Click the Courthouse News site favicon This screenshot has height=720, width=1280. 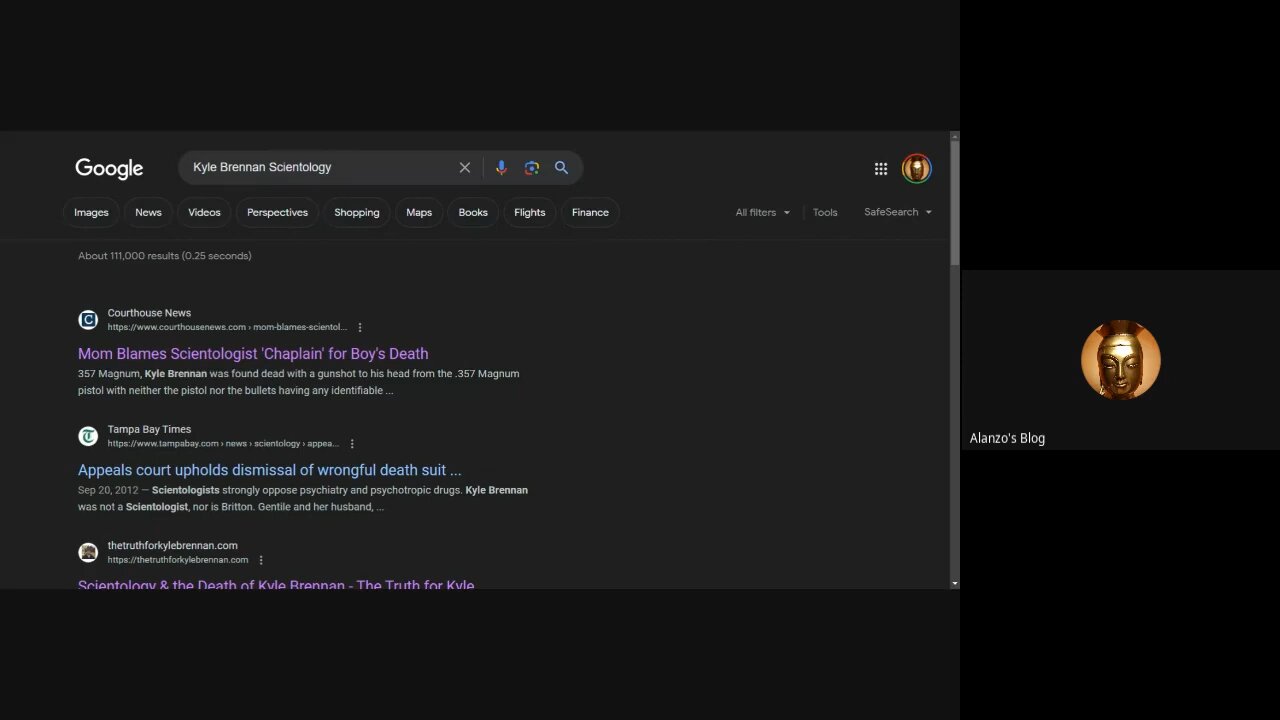click(x=88, y=320)
